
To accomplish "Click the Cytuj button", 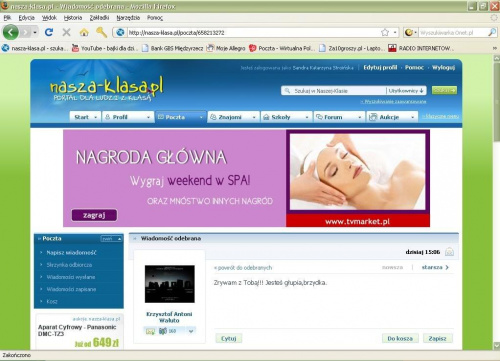I will (x=229, y=338).
